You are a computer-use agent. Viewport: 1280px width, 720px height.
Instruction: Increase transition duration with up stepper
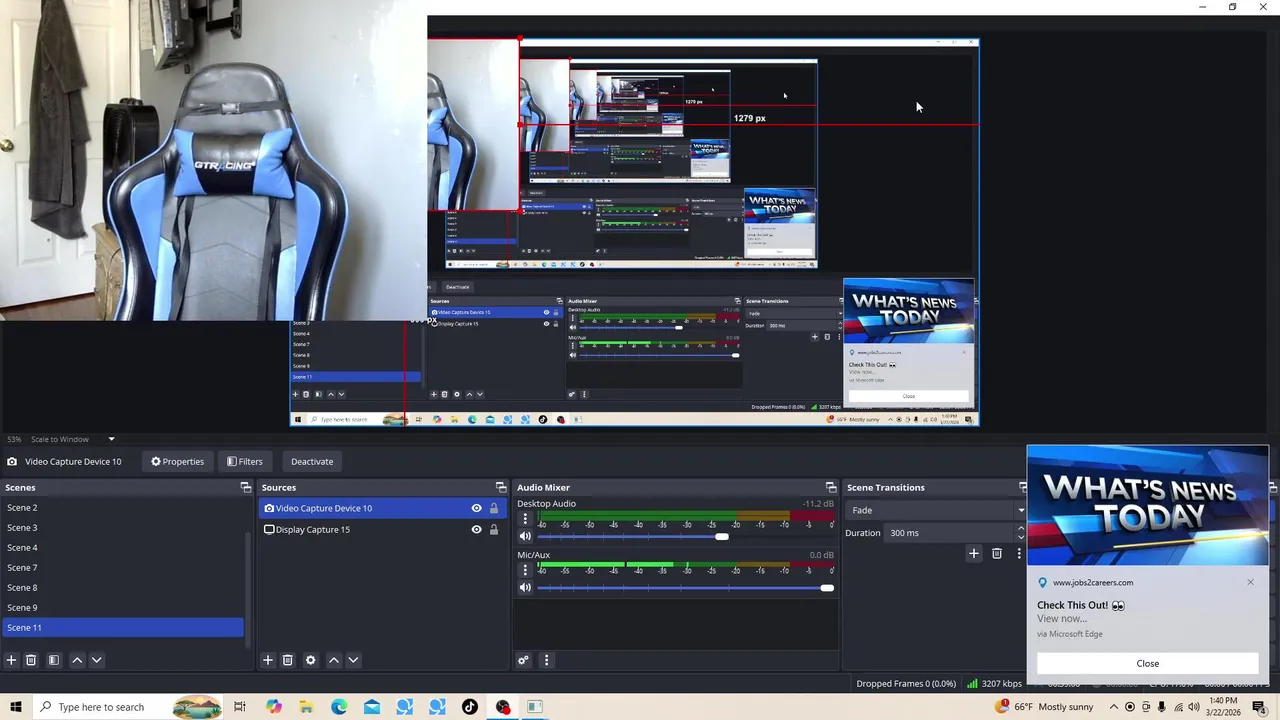click(1021, 528)
